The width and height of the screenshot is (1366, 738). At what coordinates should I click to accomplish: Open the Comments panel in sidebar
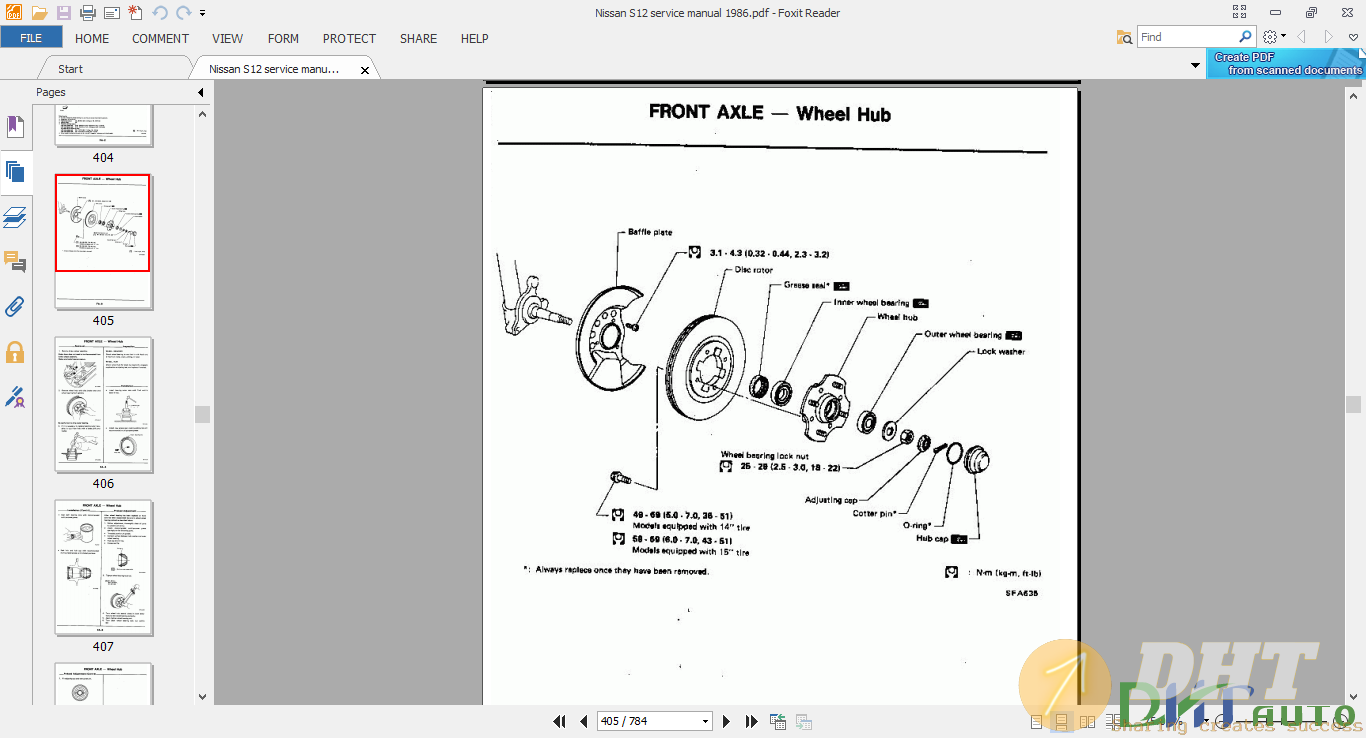[15, 262]
